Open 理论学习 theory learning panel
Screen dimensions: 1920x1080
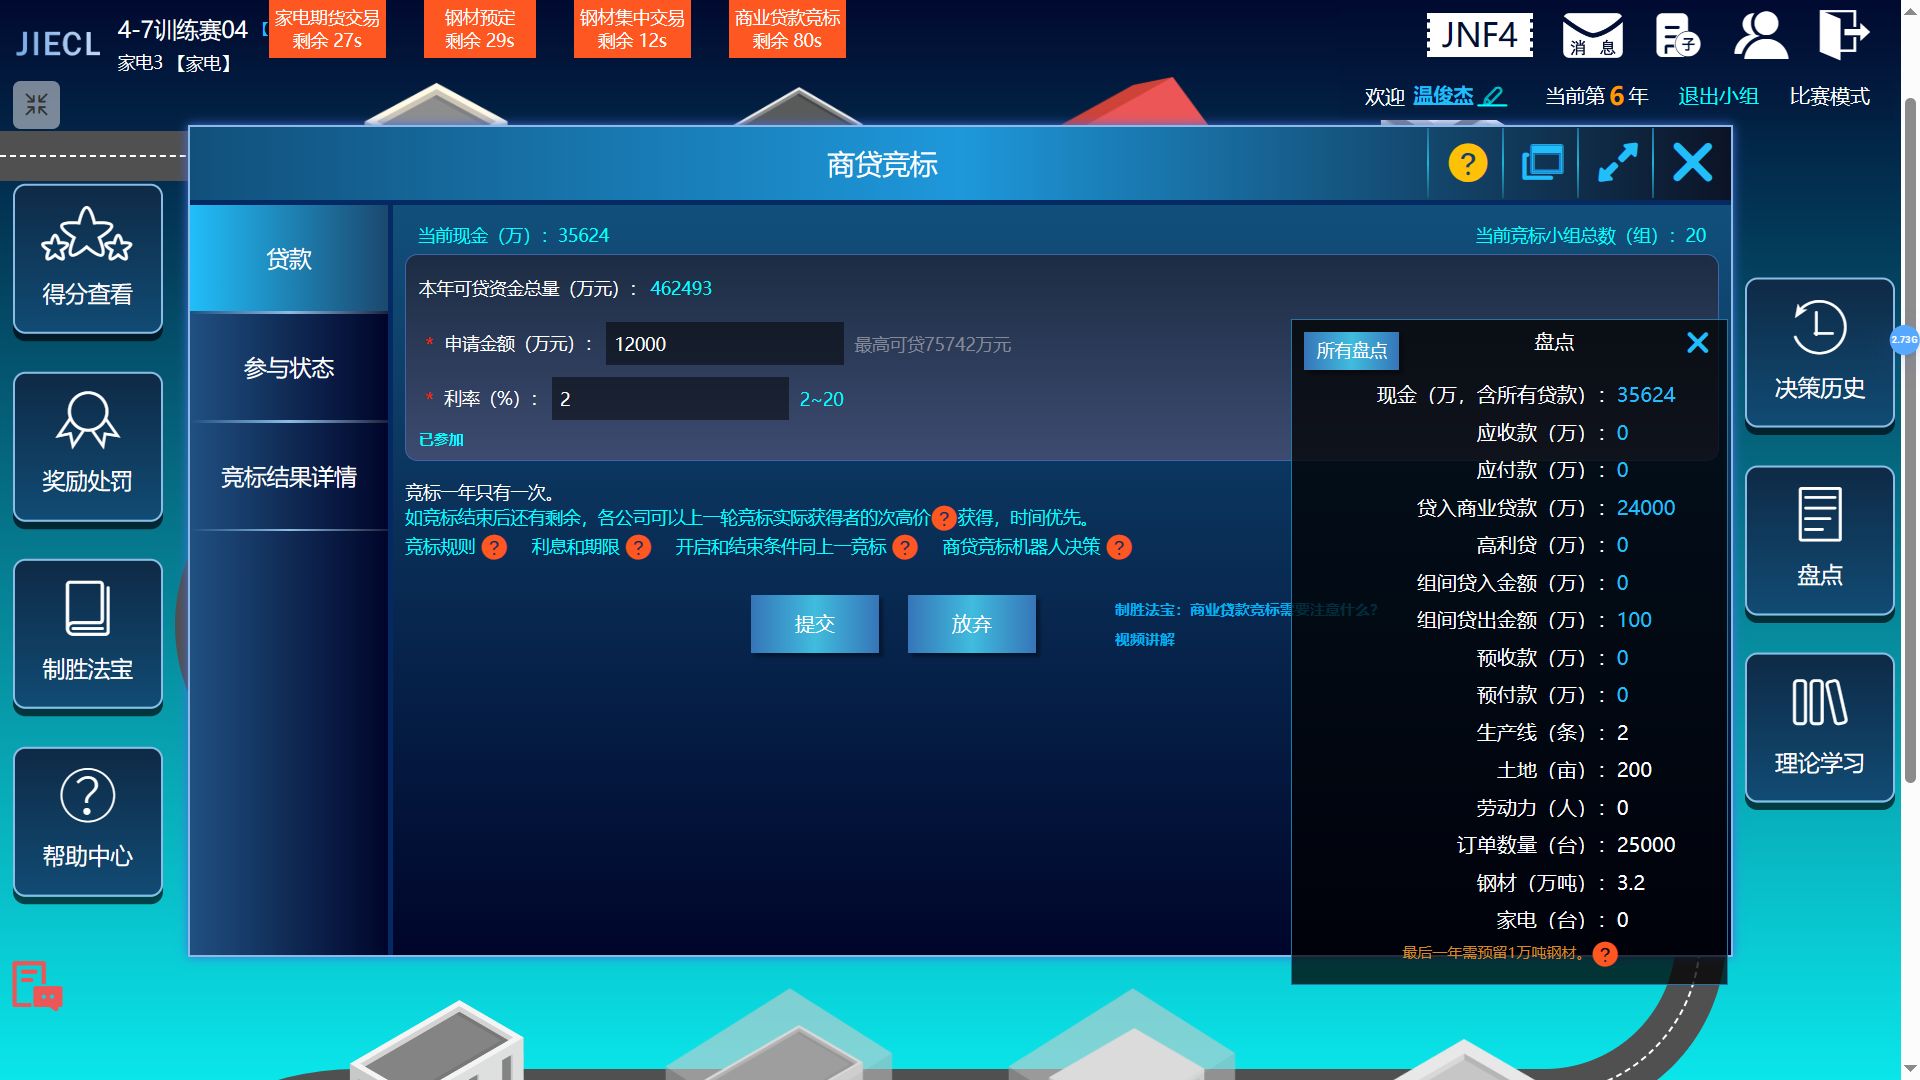(x=1819, y=727)
